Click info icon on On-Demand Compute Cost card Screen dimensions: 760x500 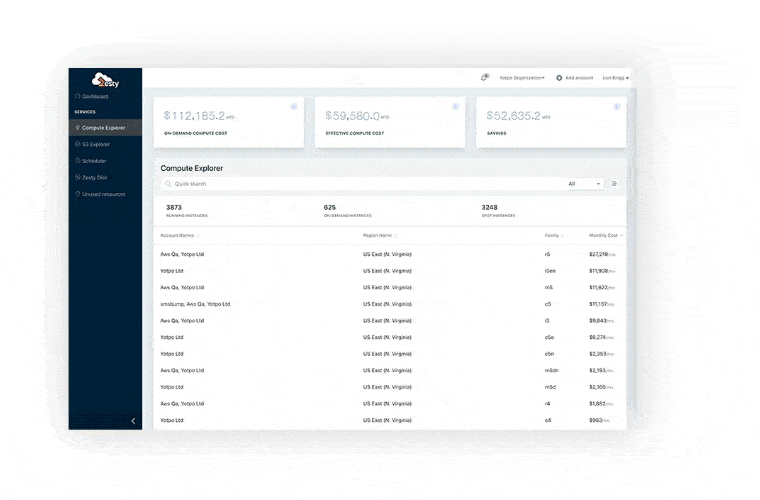pyautogui.click(x=294, y=107)
